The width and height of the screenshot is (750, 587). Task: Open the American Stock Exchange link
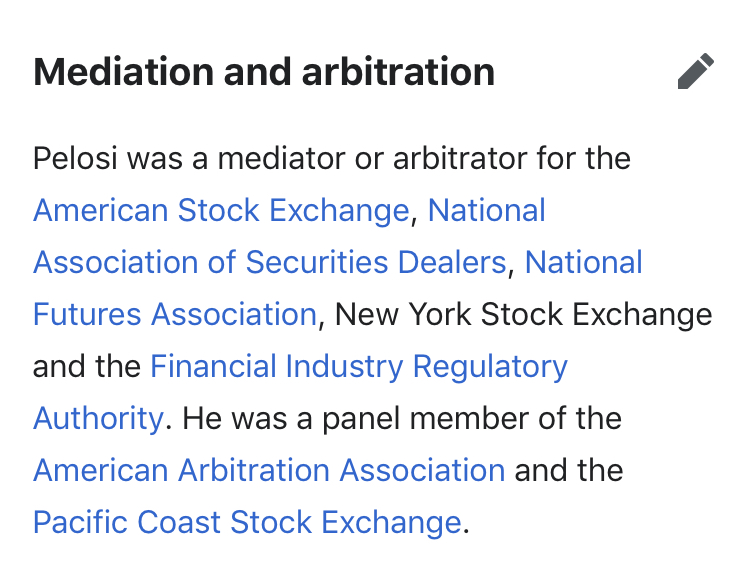(x=221, y=210)
